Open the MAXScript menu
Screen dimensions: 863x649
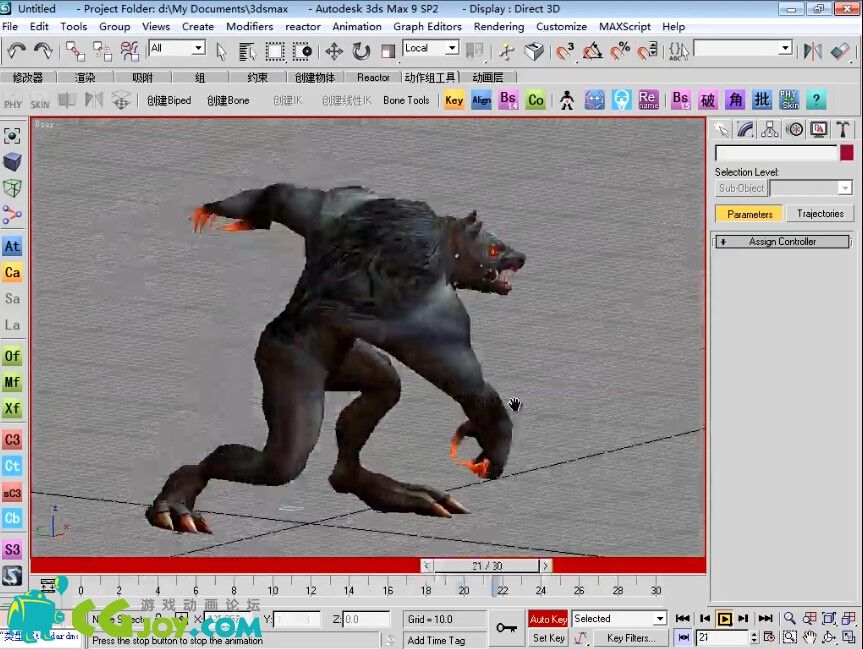tap(625, 26)
